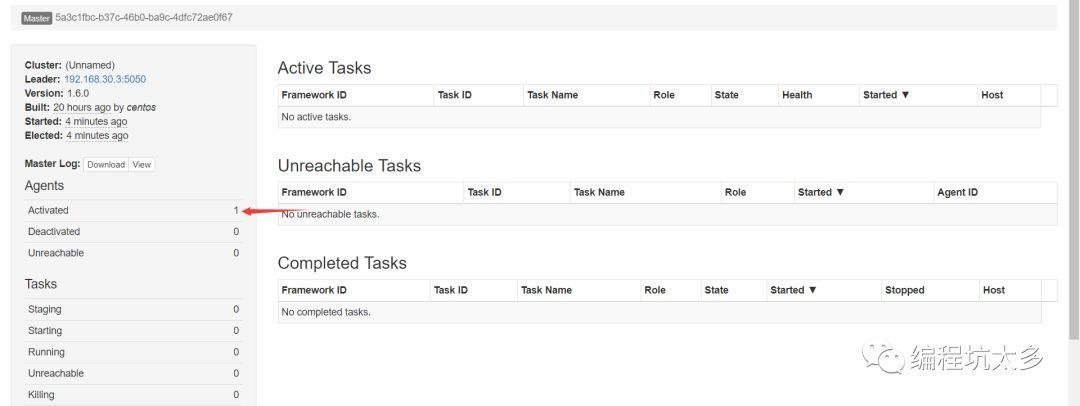The width and height of the screenshot is (1080, 406).
Task: Sort Active Tasks by Started column
Action: click(x=885, y=95)
